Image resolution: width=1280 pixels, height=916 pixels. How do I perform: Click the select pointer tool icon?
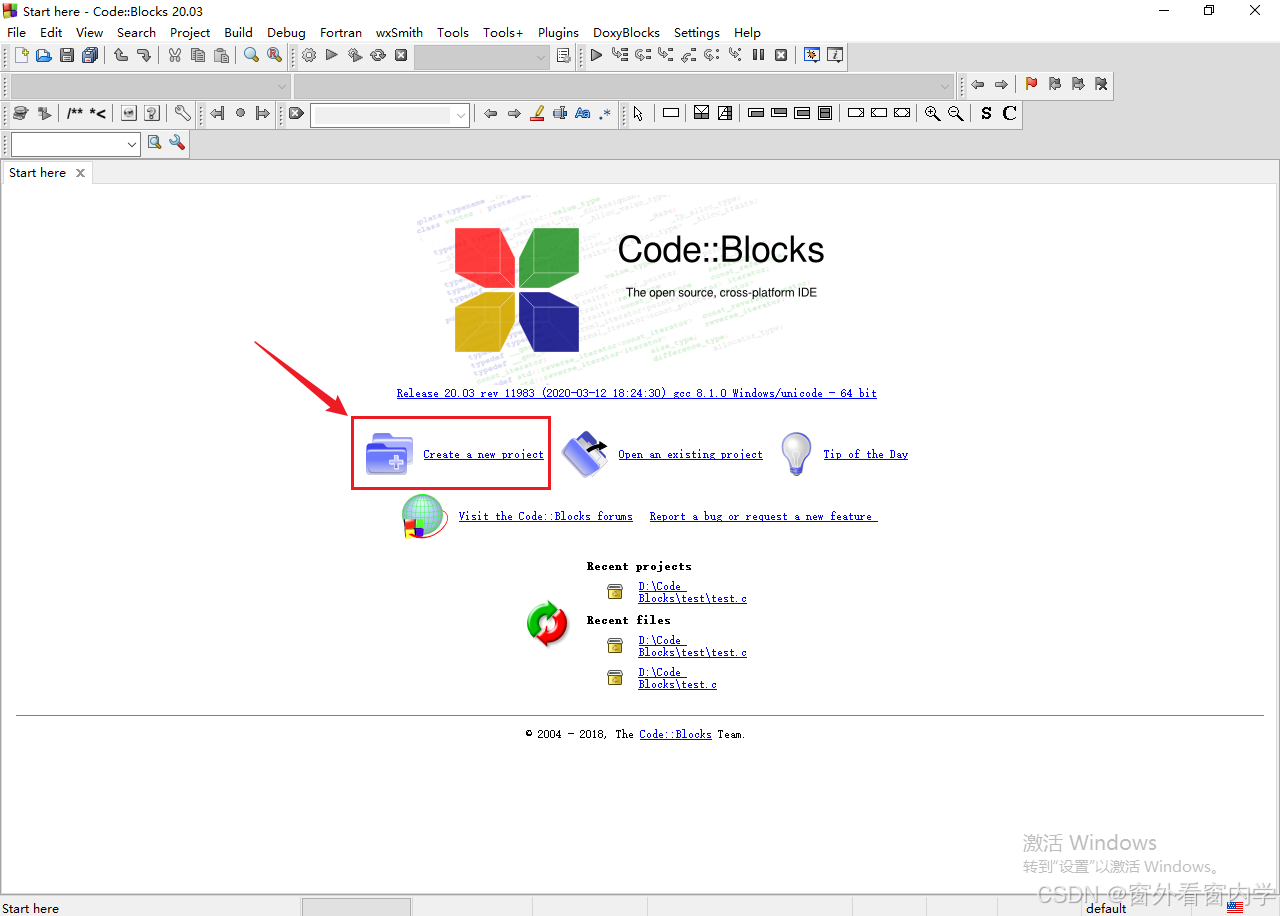click(638, 114)
